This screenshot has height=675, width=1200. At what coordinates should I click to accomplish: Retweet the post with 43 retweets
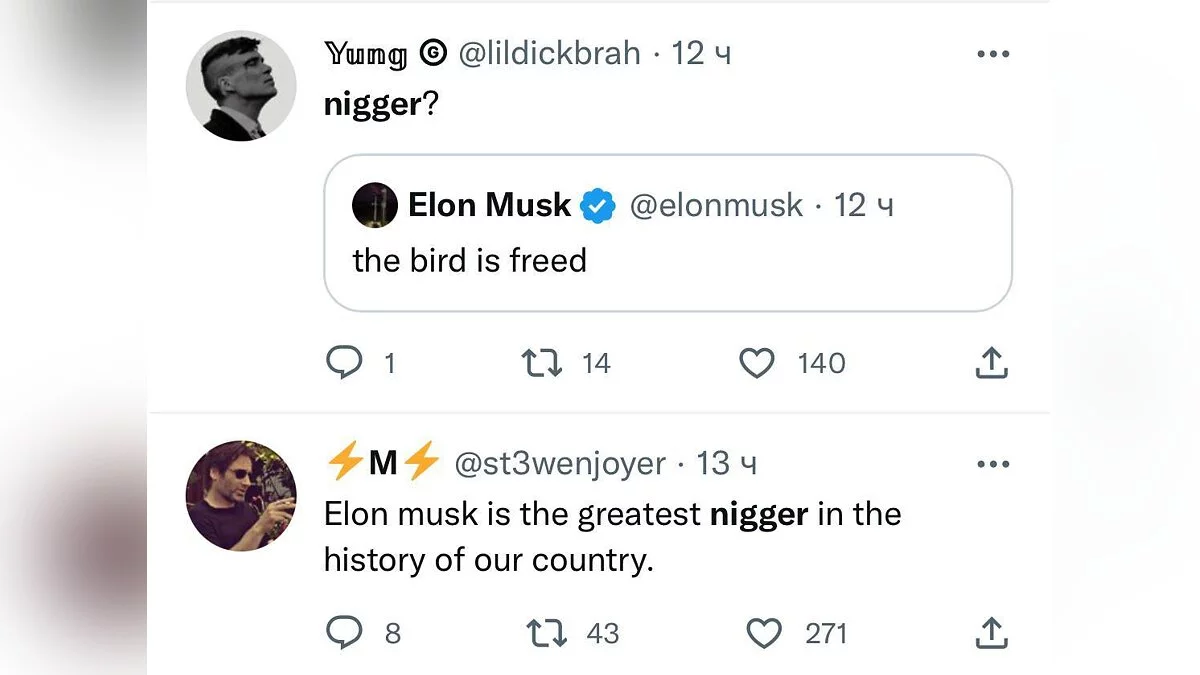coord(547,633)
